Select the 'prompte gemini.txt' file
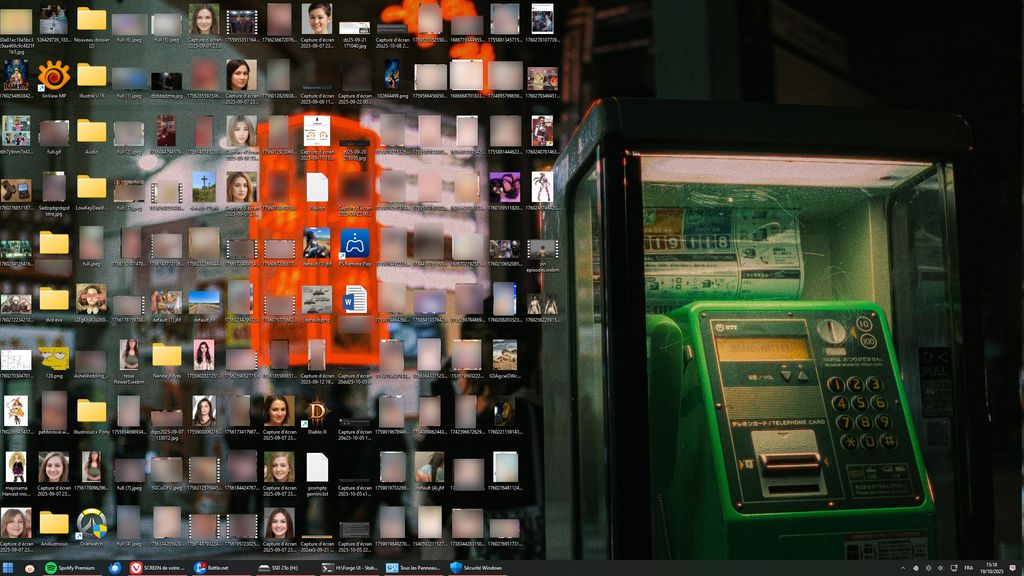Image resolution: width=1024 pixels, height=576 pixels. [x=317, y=474]
